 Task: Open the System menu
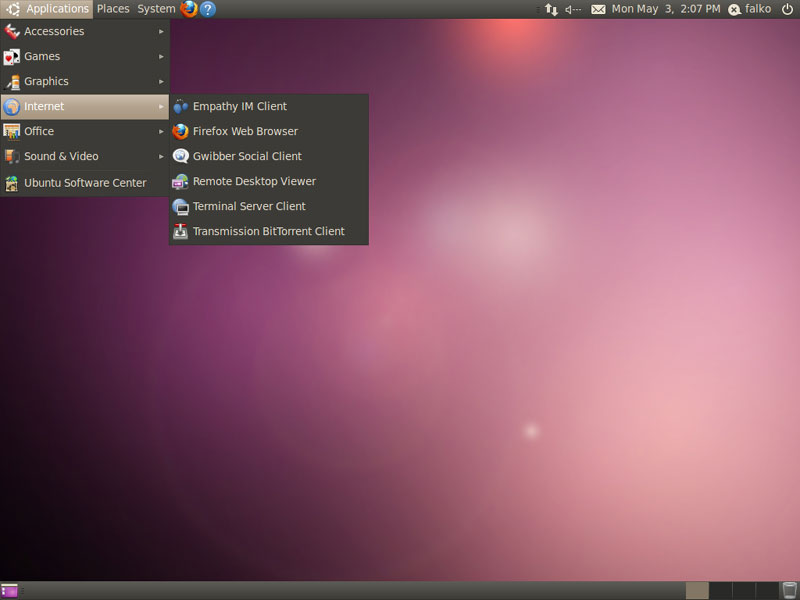[x=156, y=9]
